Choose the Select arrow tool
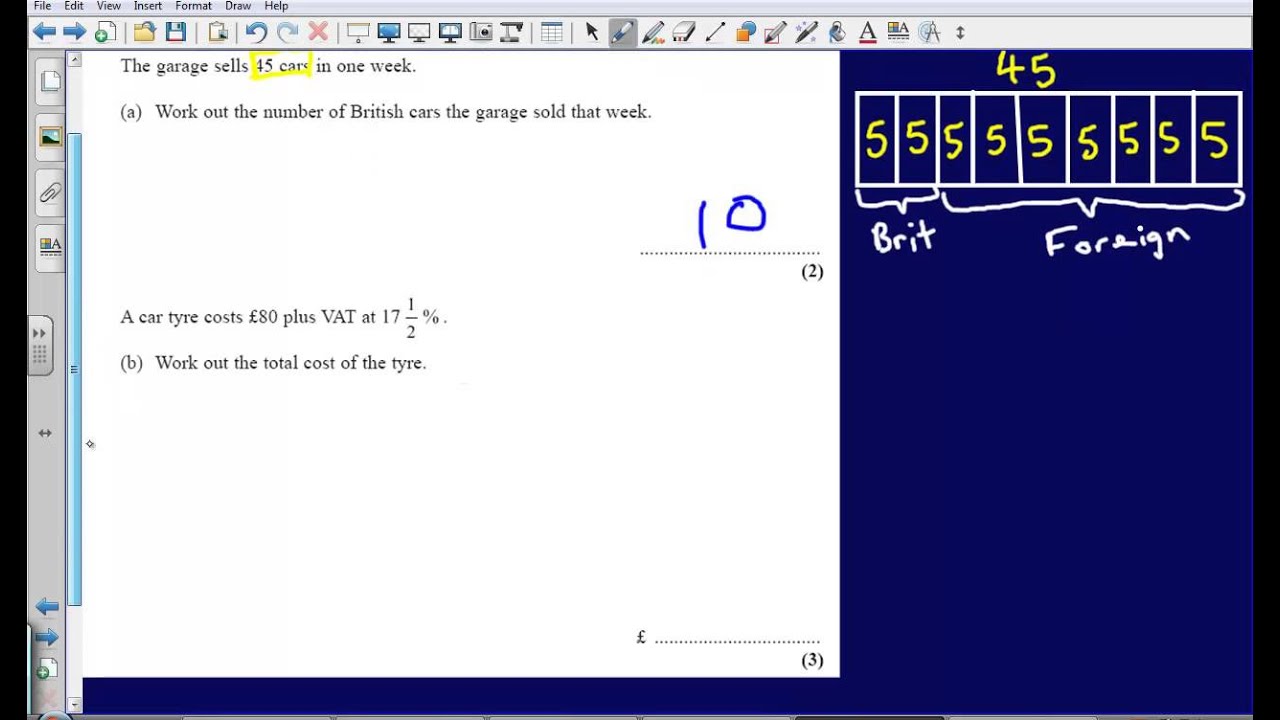1280x720 pixels. (591, 32)
